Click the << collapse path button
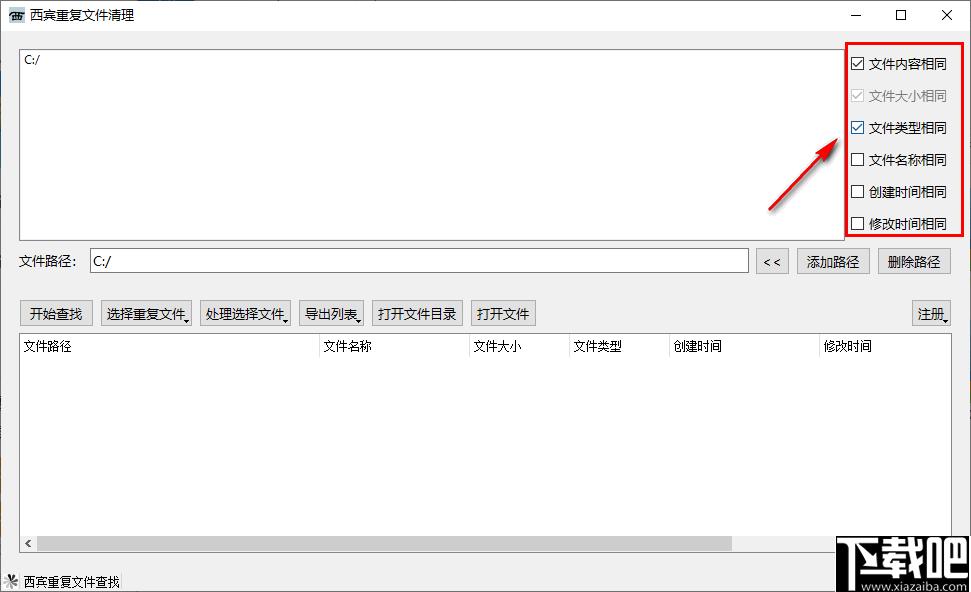This screenshot has width=971, height=592. (771, 262)
